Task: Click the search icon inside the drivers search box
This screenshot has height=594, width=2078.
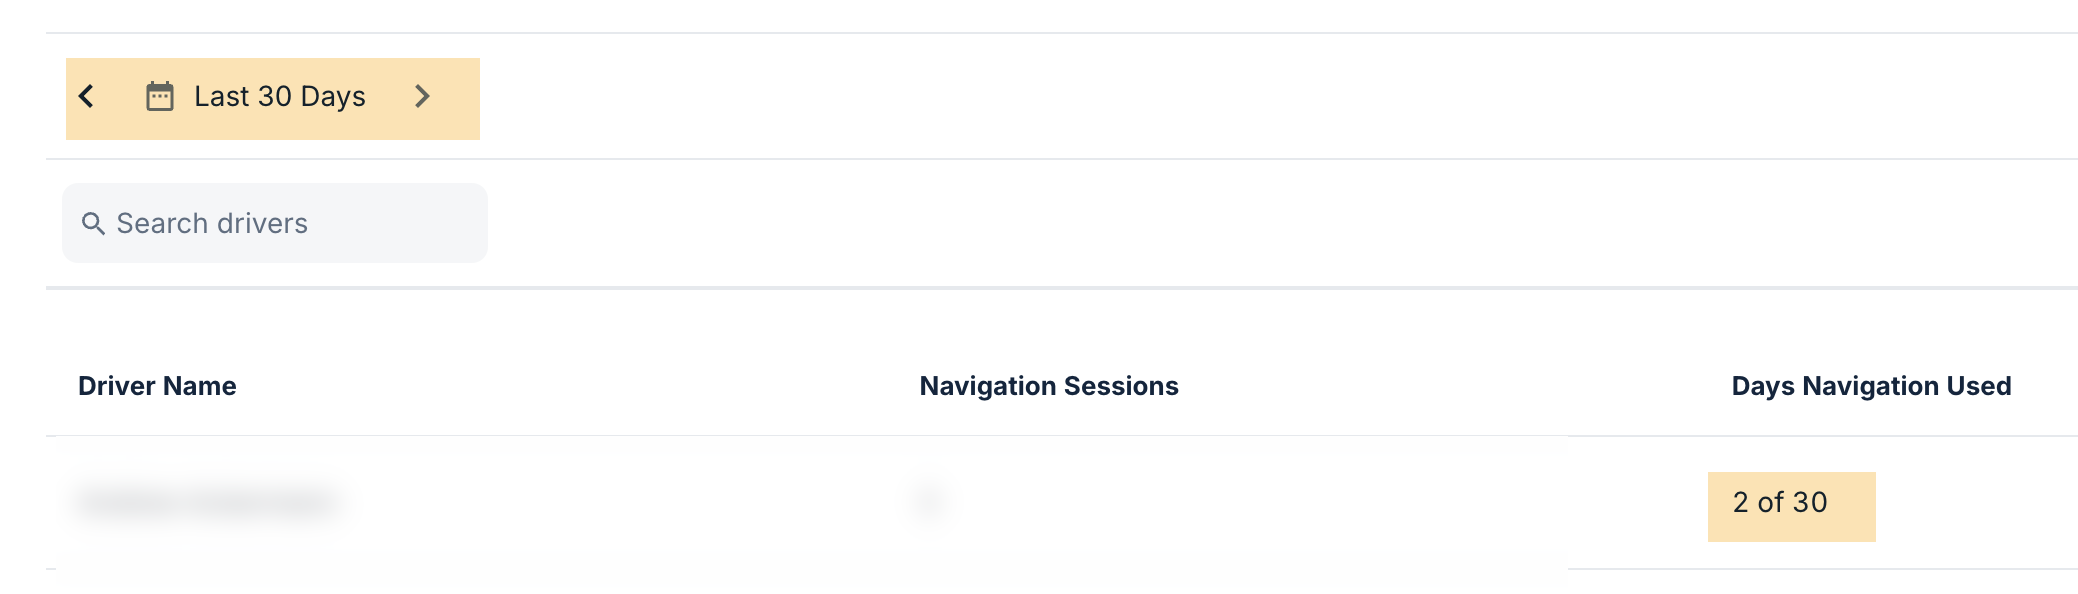Action: click(x=93, y=223)
